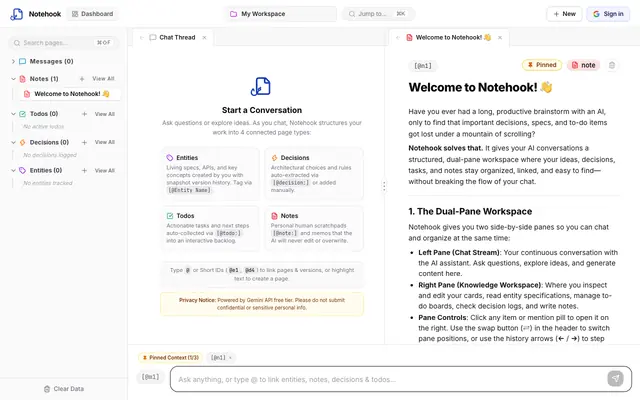Screen dimensions: 640x400
Task: Open Welcome to Notehook! note in sidebar
Action: pyautogui.click(x=70, y=94)
